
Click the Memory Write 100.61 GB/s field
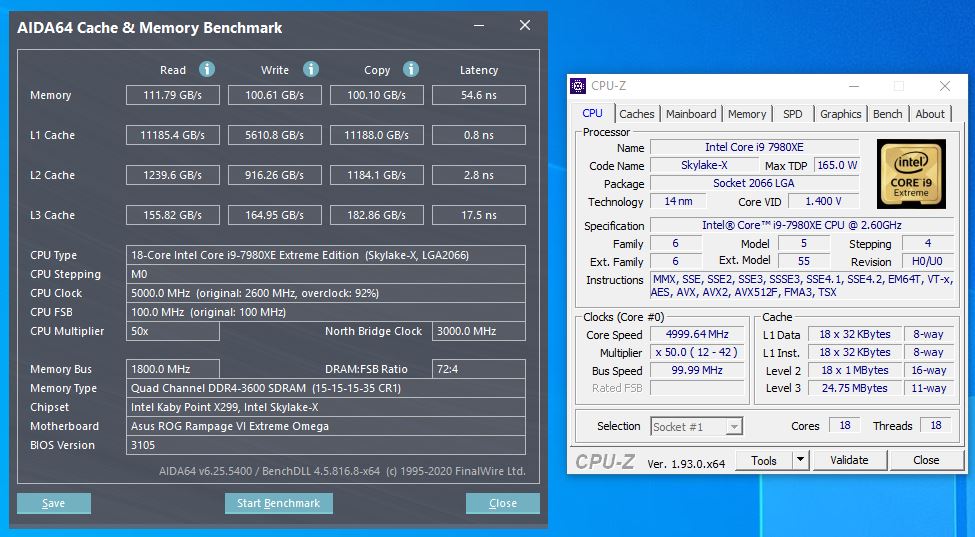[275, 95]
